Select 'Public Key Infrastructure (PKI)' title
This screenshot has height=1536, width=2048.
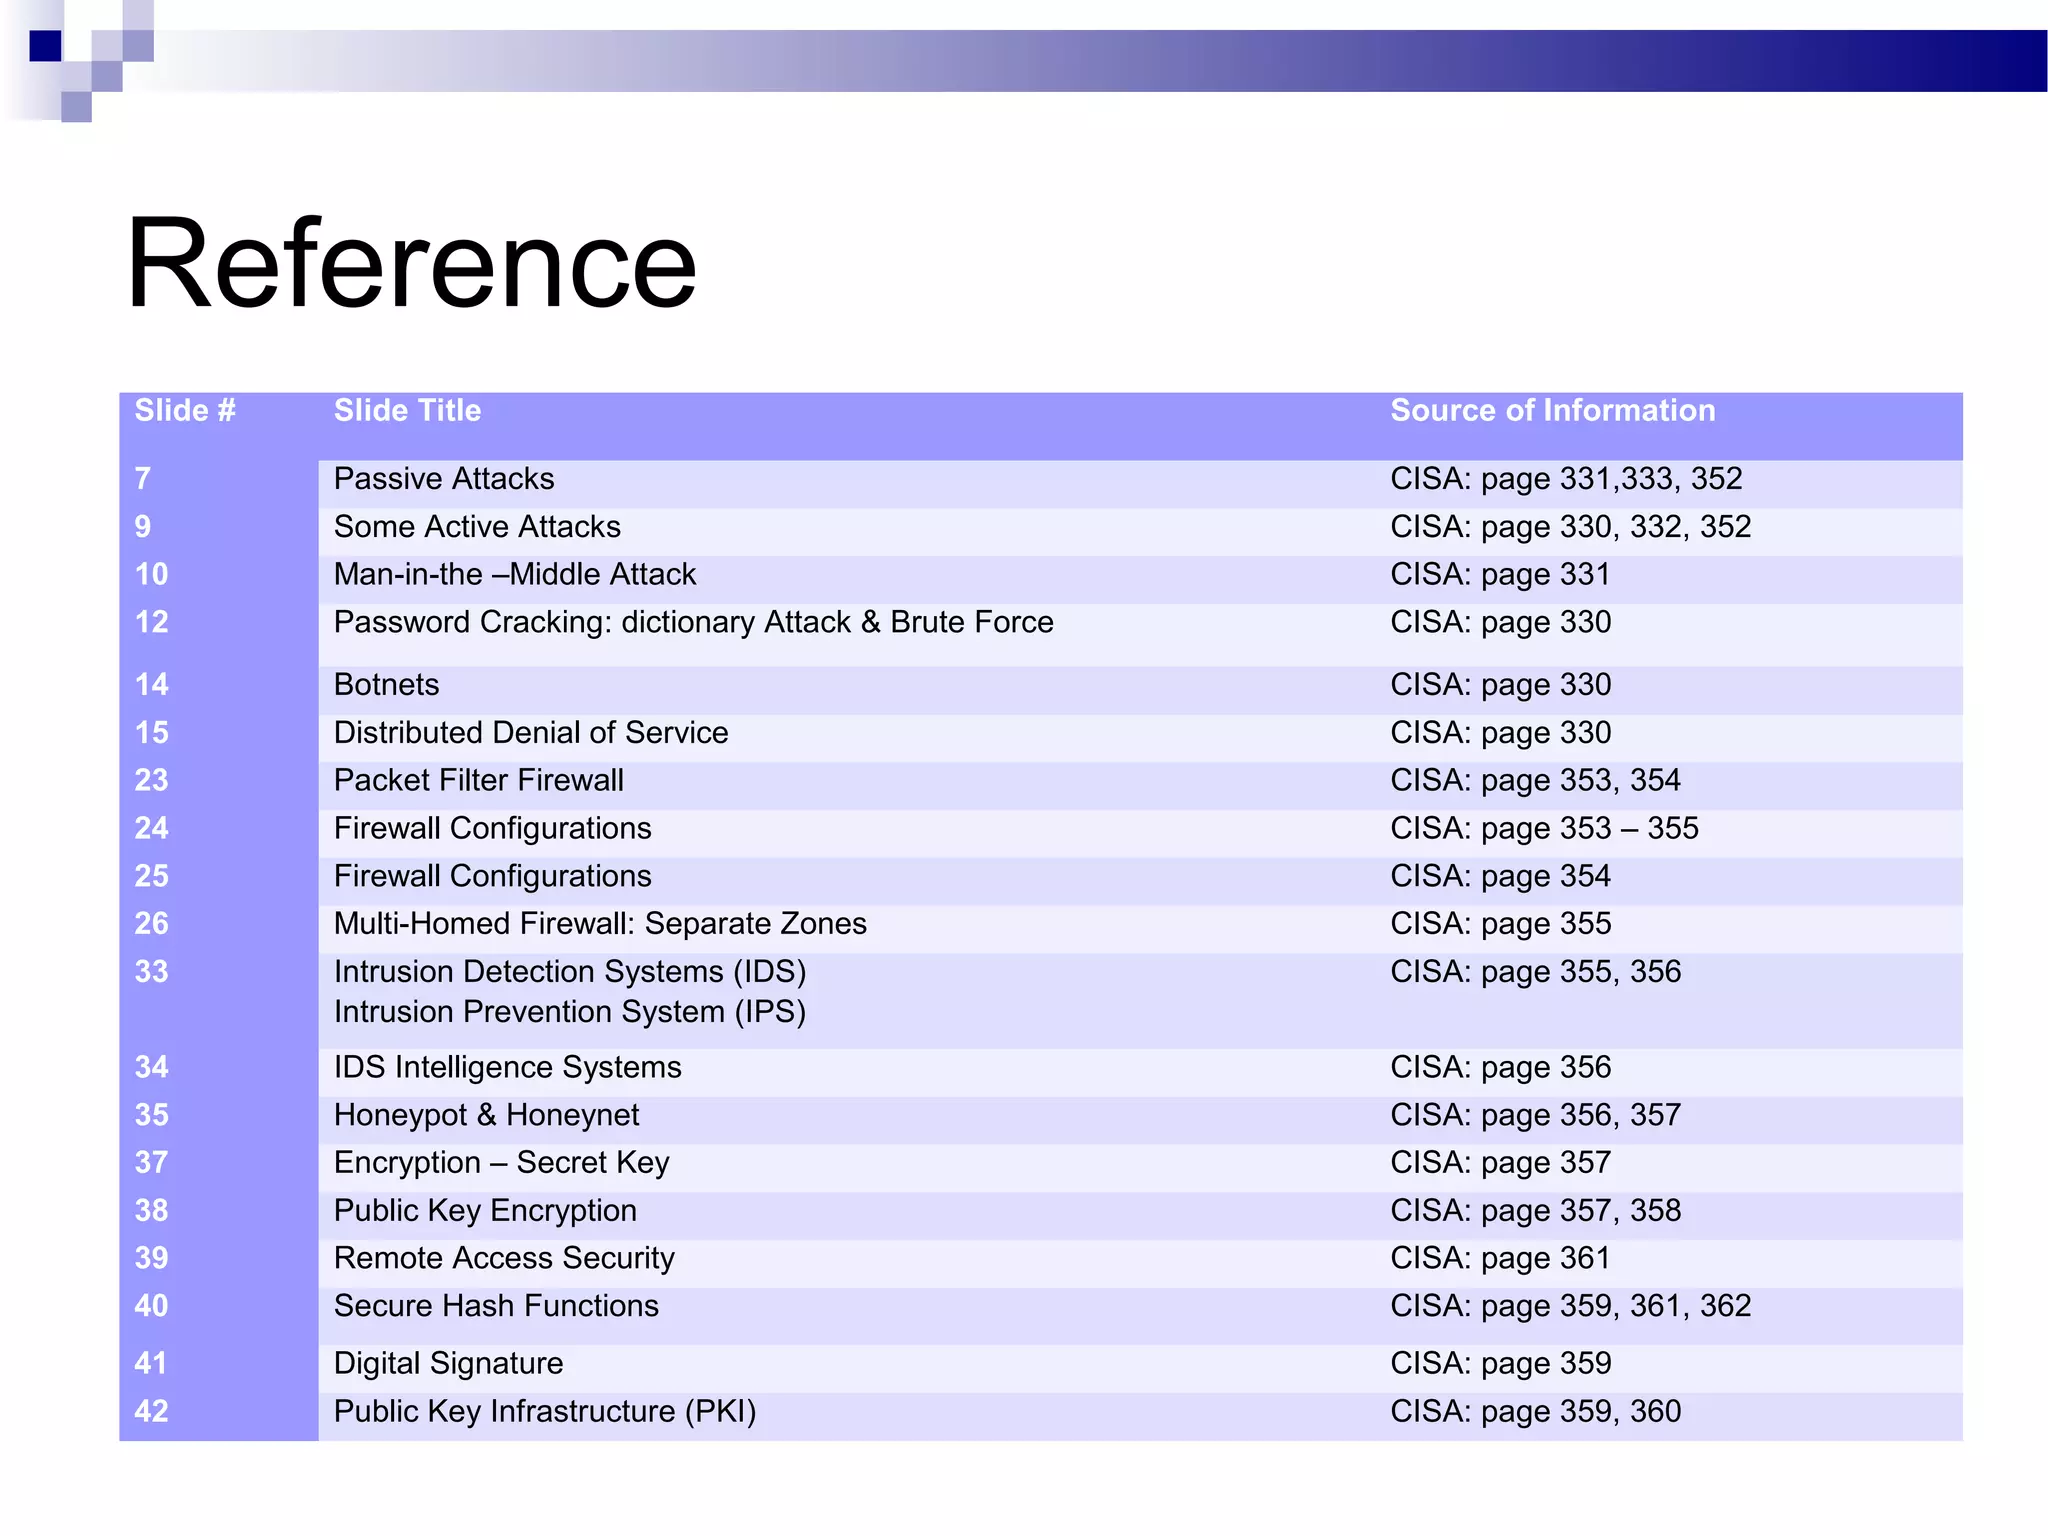545,1412
